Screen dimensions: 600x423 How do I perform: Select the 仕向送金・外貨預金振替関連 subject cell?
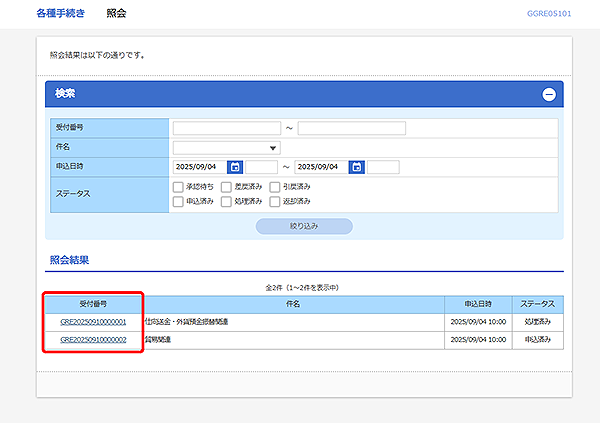point(293,322)
